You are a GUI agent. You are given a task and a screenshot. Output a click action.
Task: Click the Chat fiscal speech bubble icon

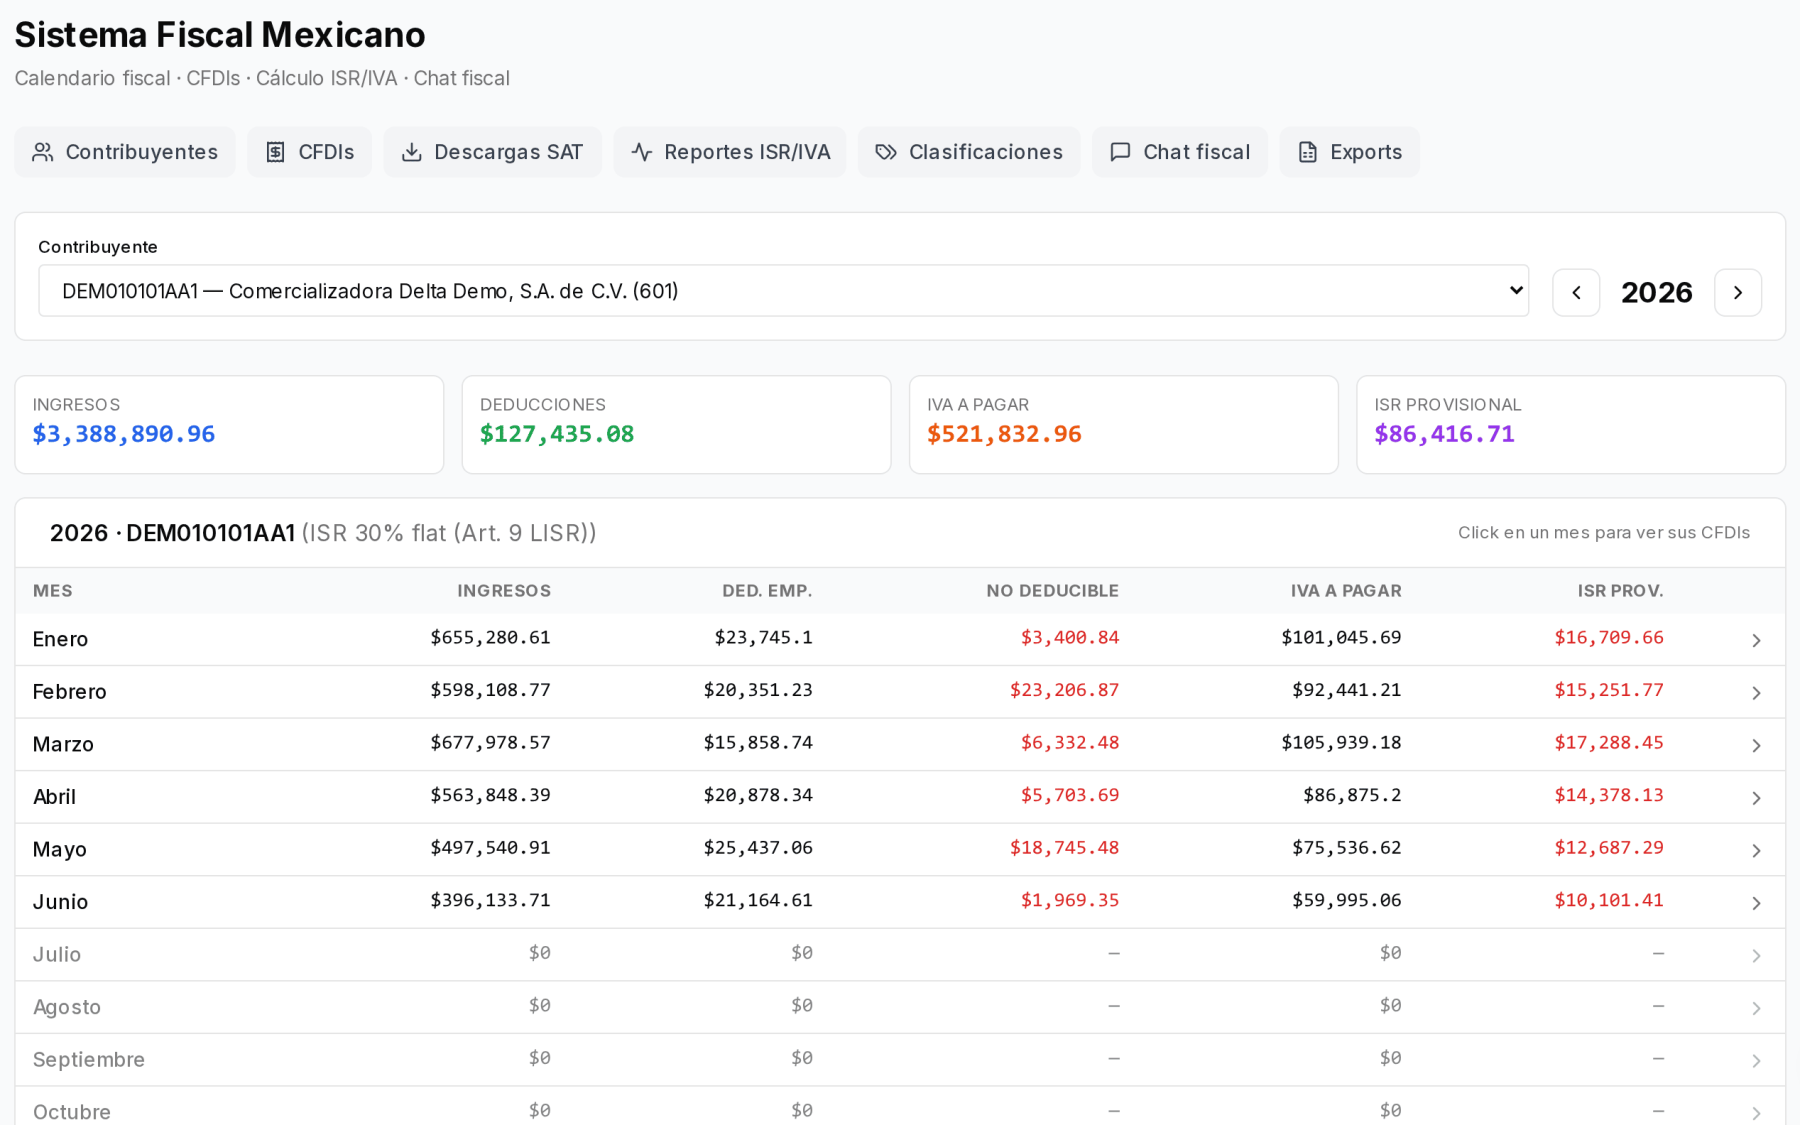tap(1120, 152)
